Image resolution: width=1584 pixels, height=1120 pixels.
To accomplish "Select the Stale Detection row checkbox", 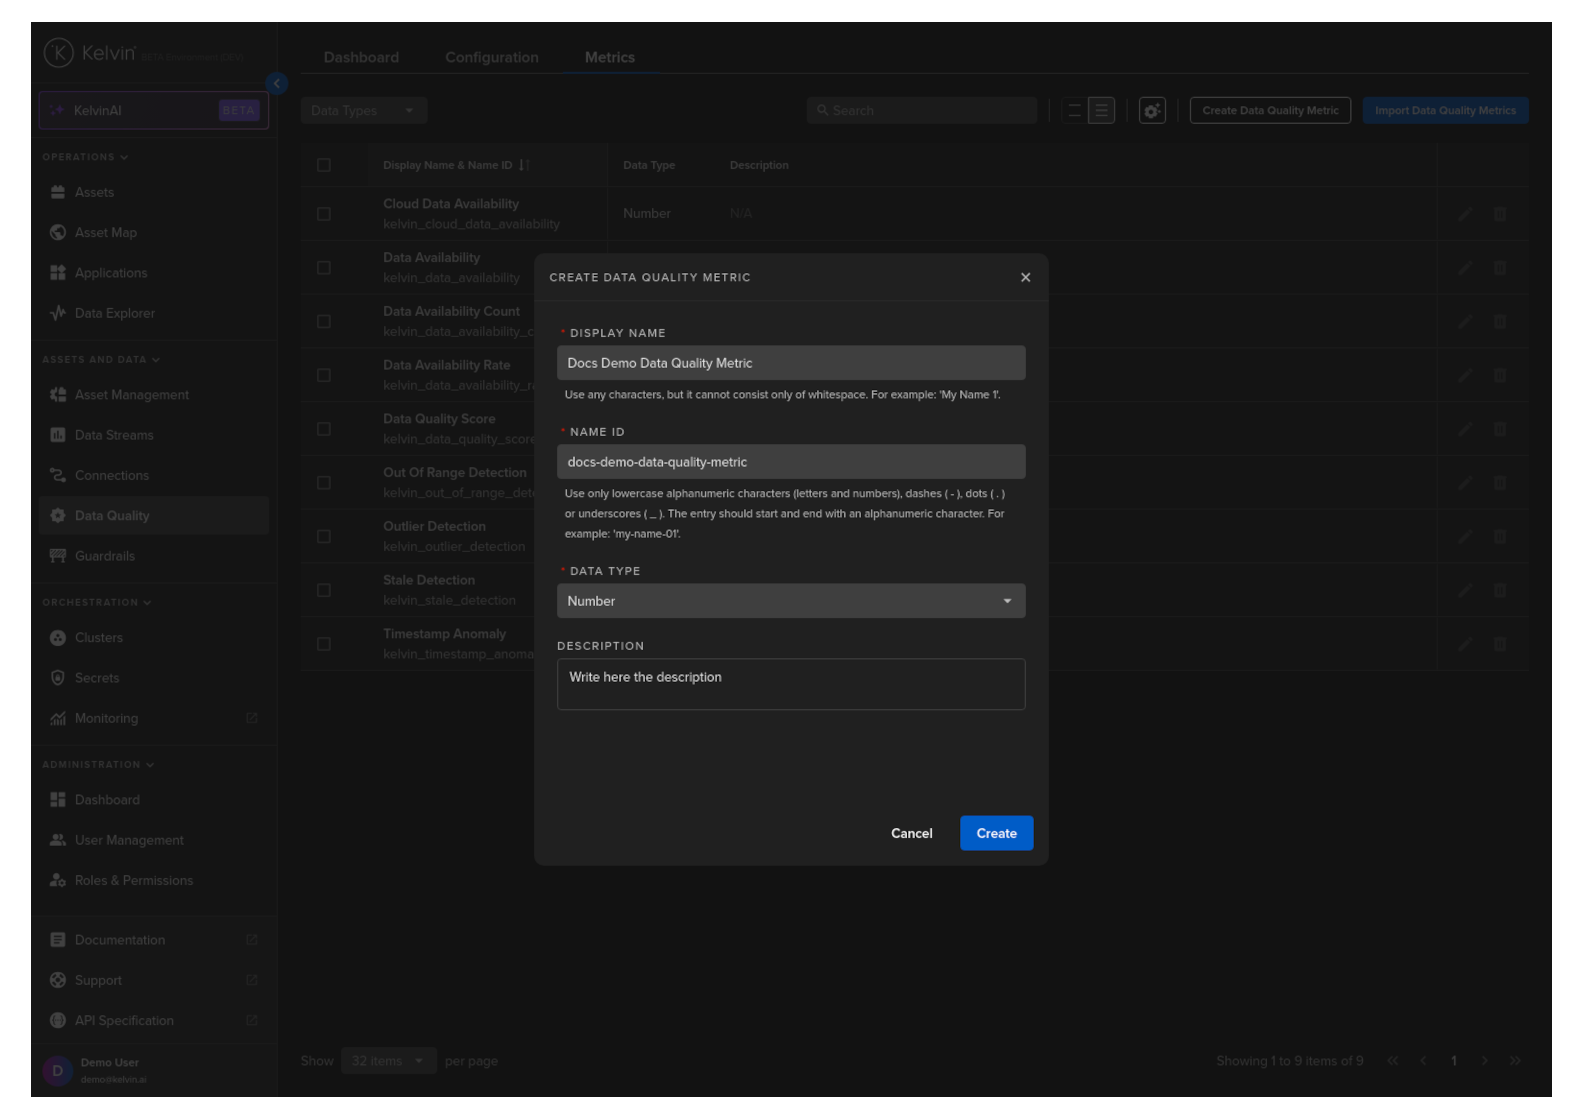I will 324,591.
